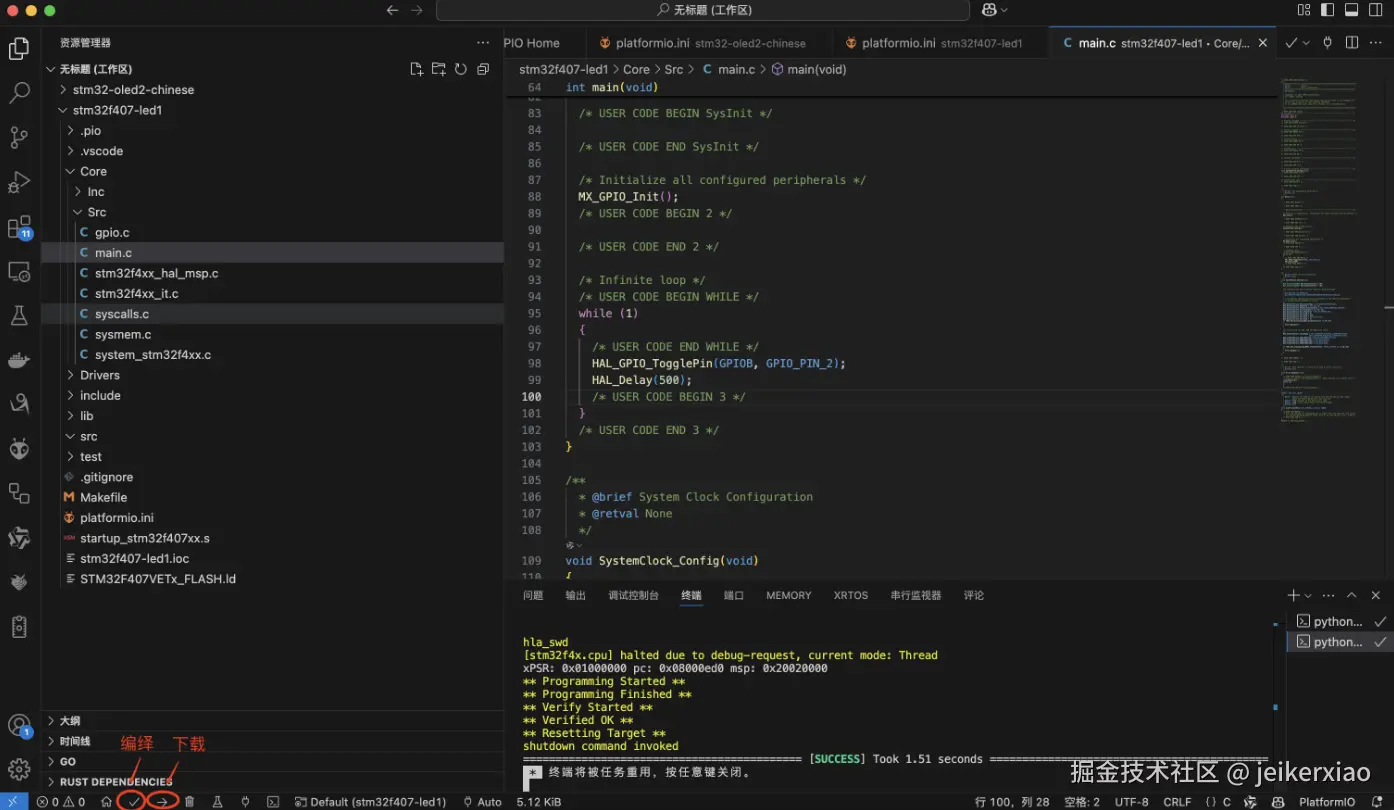This screenshot has height=810, width=1394.
Task: Open the Extensions view in activity bar
Action: 19,228
